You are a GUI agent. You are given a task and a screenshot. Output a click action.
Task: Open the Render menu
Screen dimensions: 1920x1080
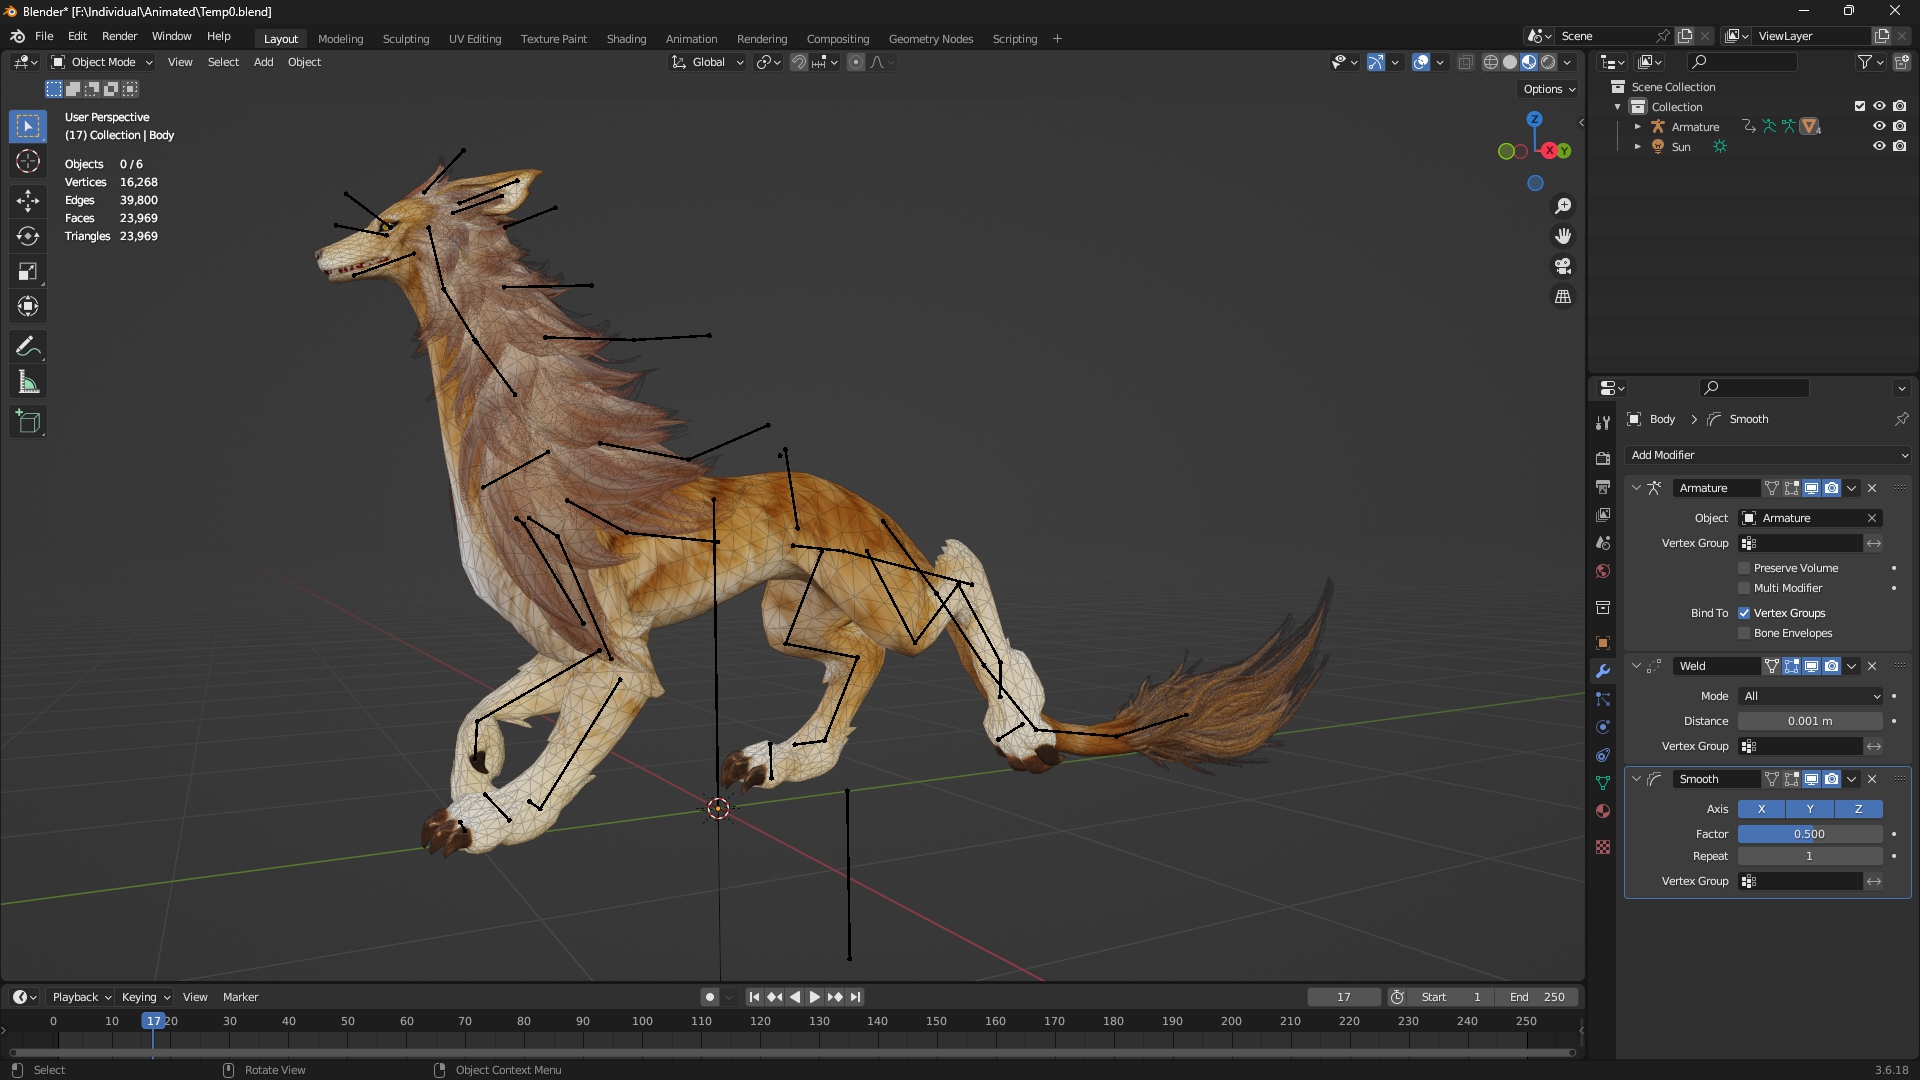click(x=119, y=36)
